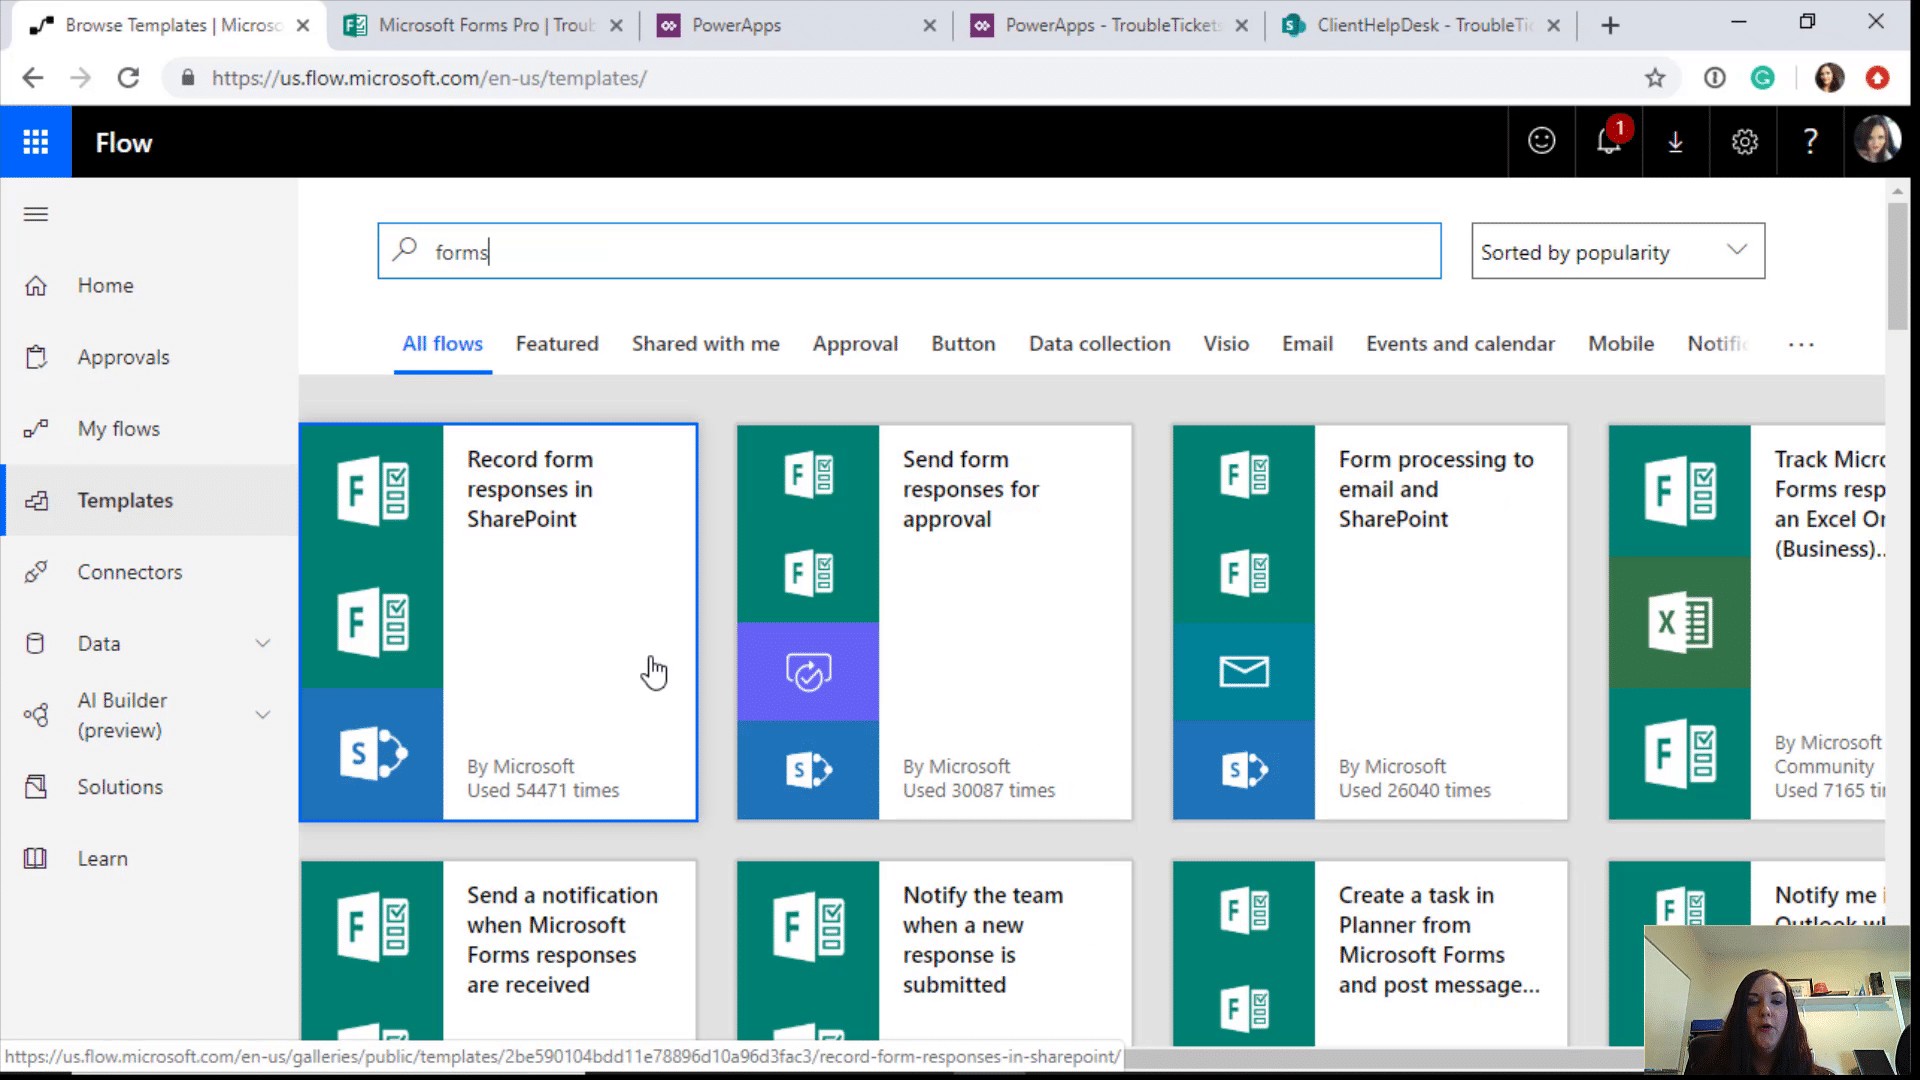Viewport: 1920px width, 1080px height.
Task: Click the My flows icon in sidebar
Action: (36, 429)
